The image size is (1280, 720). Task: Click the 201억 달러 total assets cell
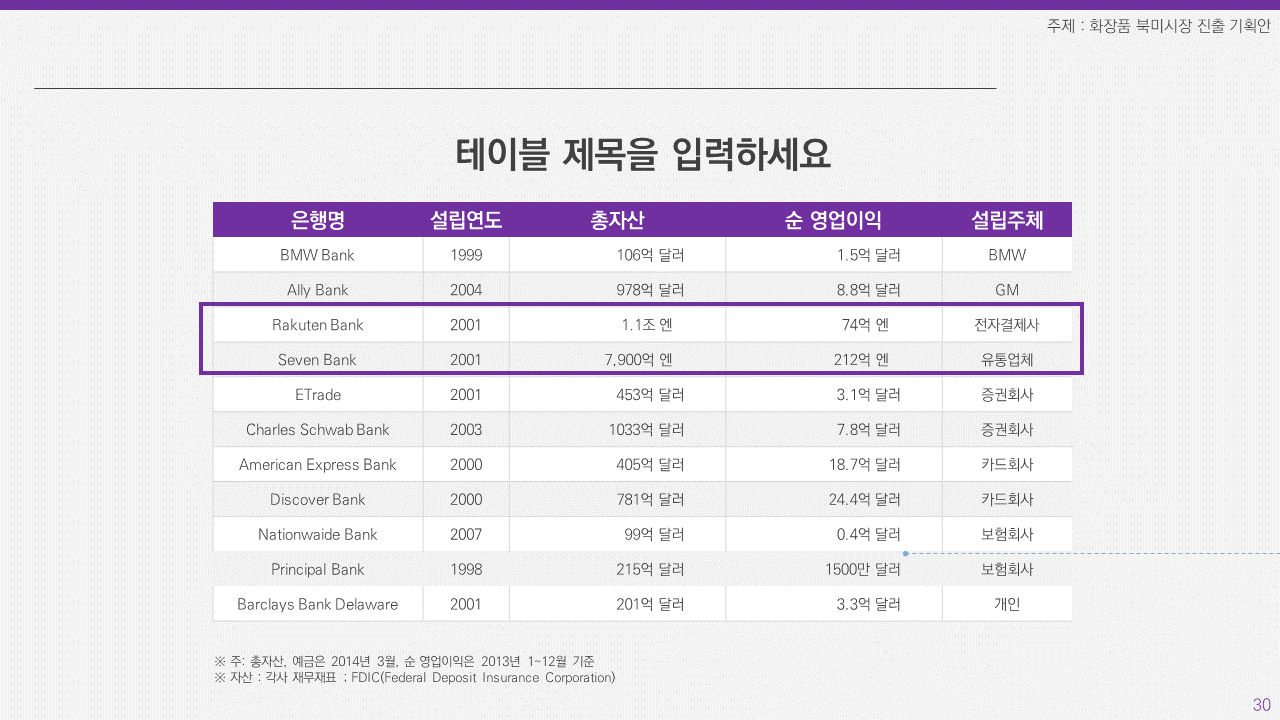point(618,605)
